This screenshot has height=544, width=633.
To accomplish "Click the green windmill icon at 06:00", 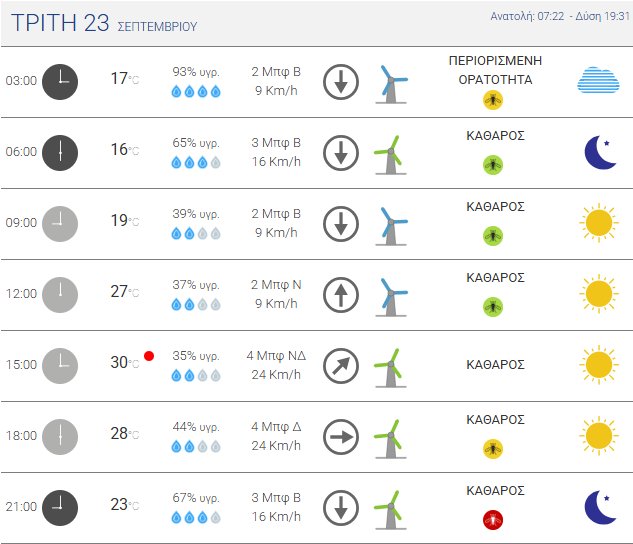I will tap(390, 153).
